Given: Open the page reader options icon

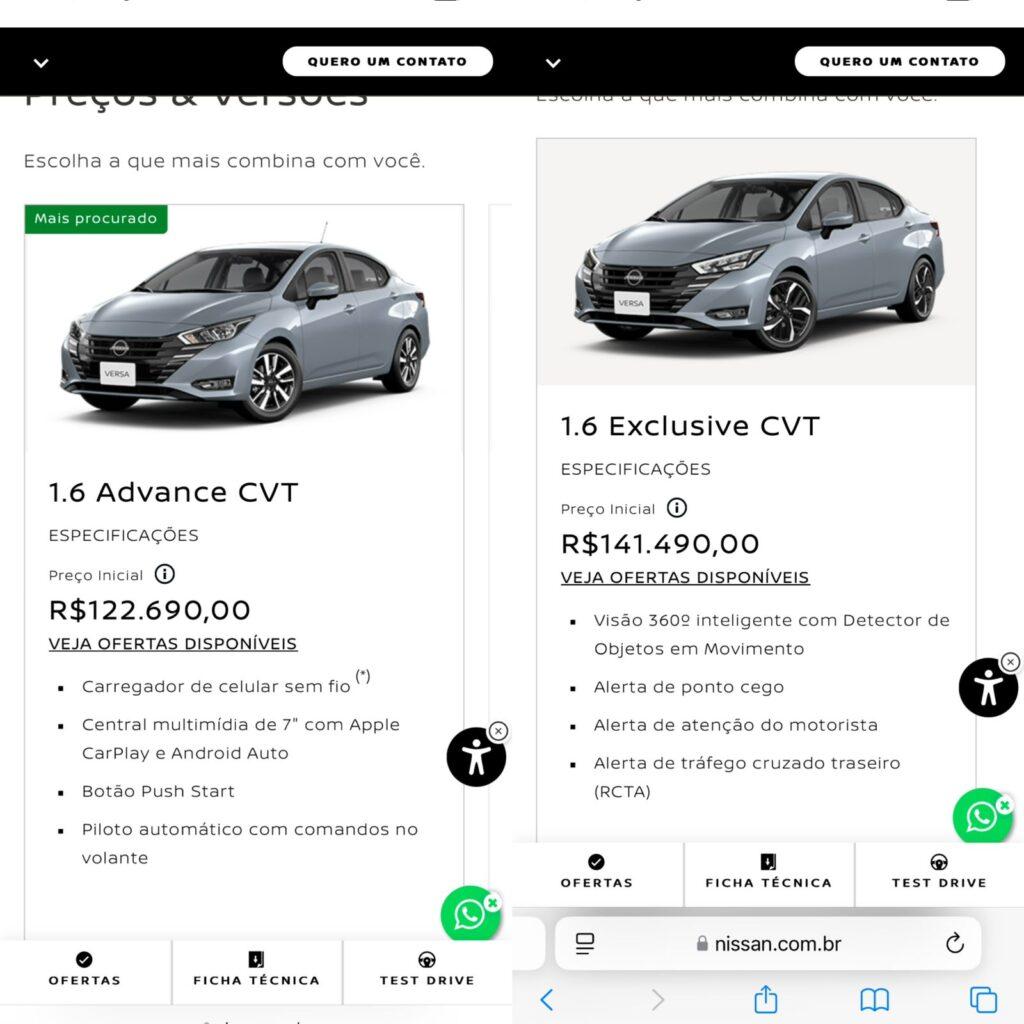Looking at the screenshot, I should [585, 943].
